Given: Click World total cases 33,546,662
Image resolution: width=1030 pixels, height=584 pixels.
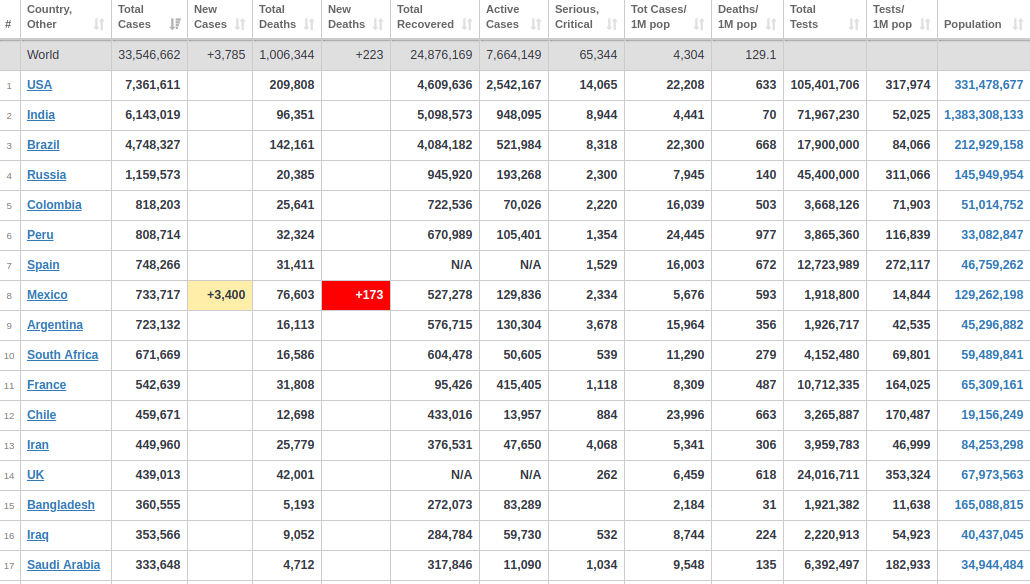Looking at the screenshot, I should coord(149,55).
